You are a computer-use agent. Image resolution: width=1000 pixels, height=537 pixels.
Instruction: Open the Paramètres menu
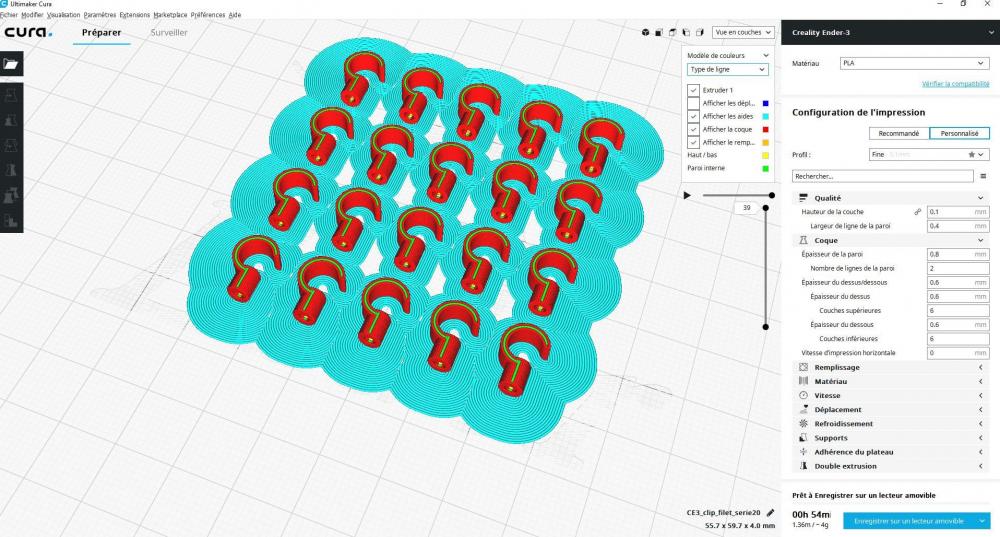click(x=100, y=15)
